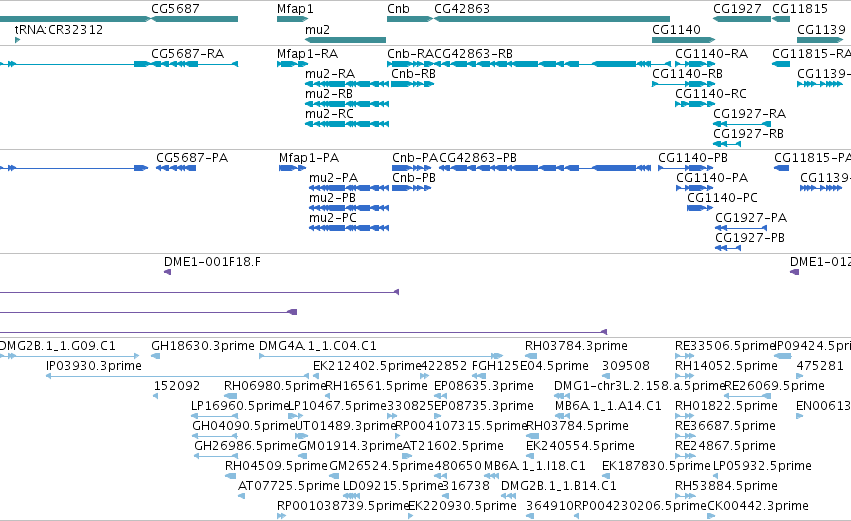Click the CG42863-RB transcript label
This screenshot has width=851, height=521.
click(473, 54)
